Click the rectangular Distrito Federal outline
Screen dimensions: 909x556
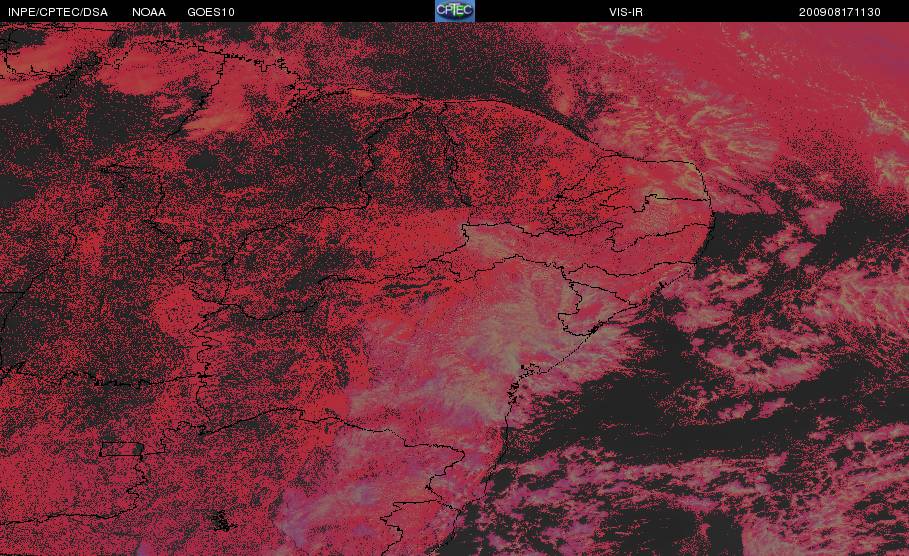(122, 449)
